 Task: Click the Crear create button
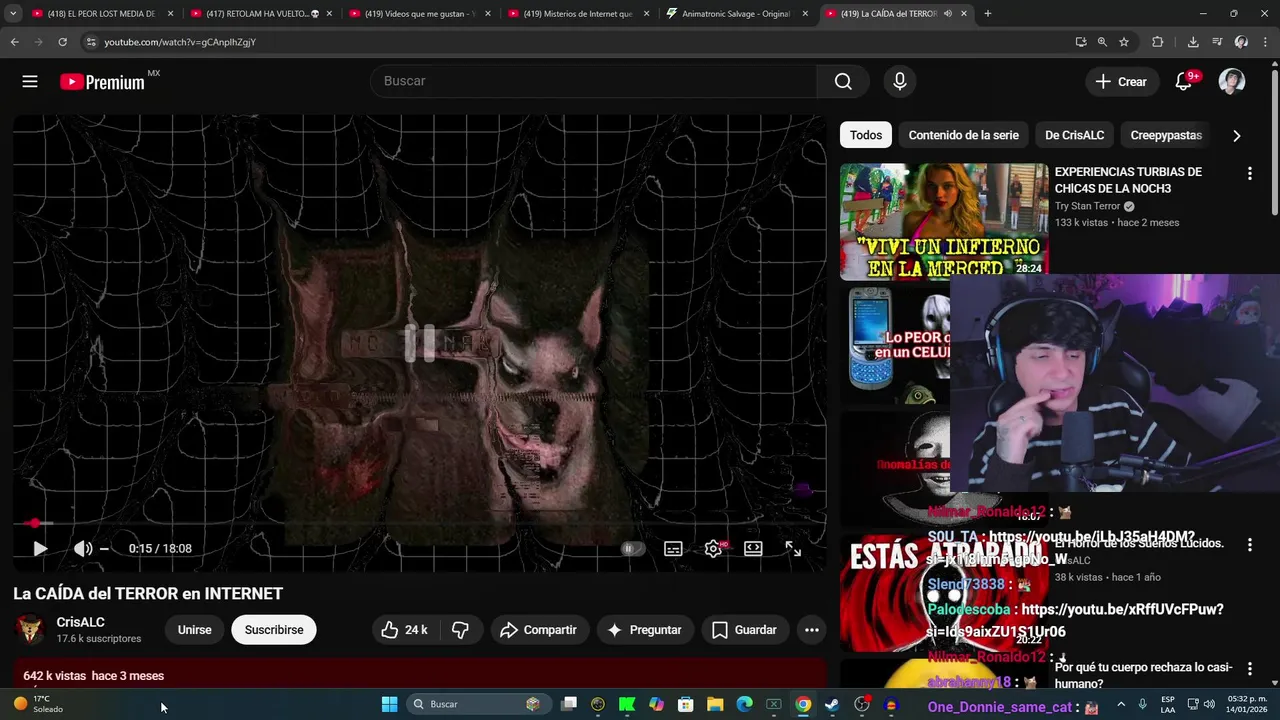(x=1121, y=81)
